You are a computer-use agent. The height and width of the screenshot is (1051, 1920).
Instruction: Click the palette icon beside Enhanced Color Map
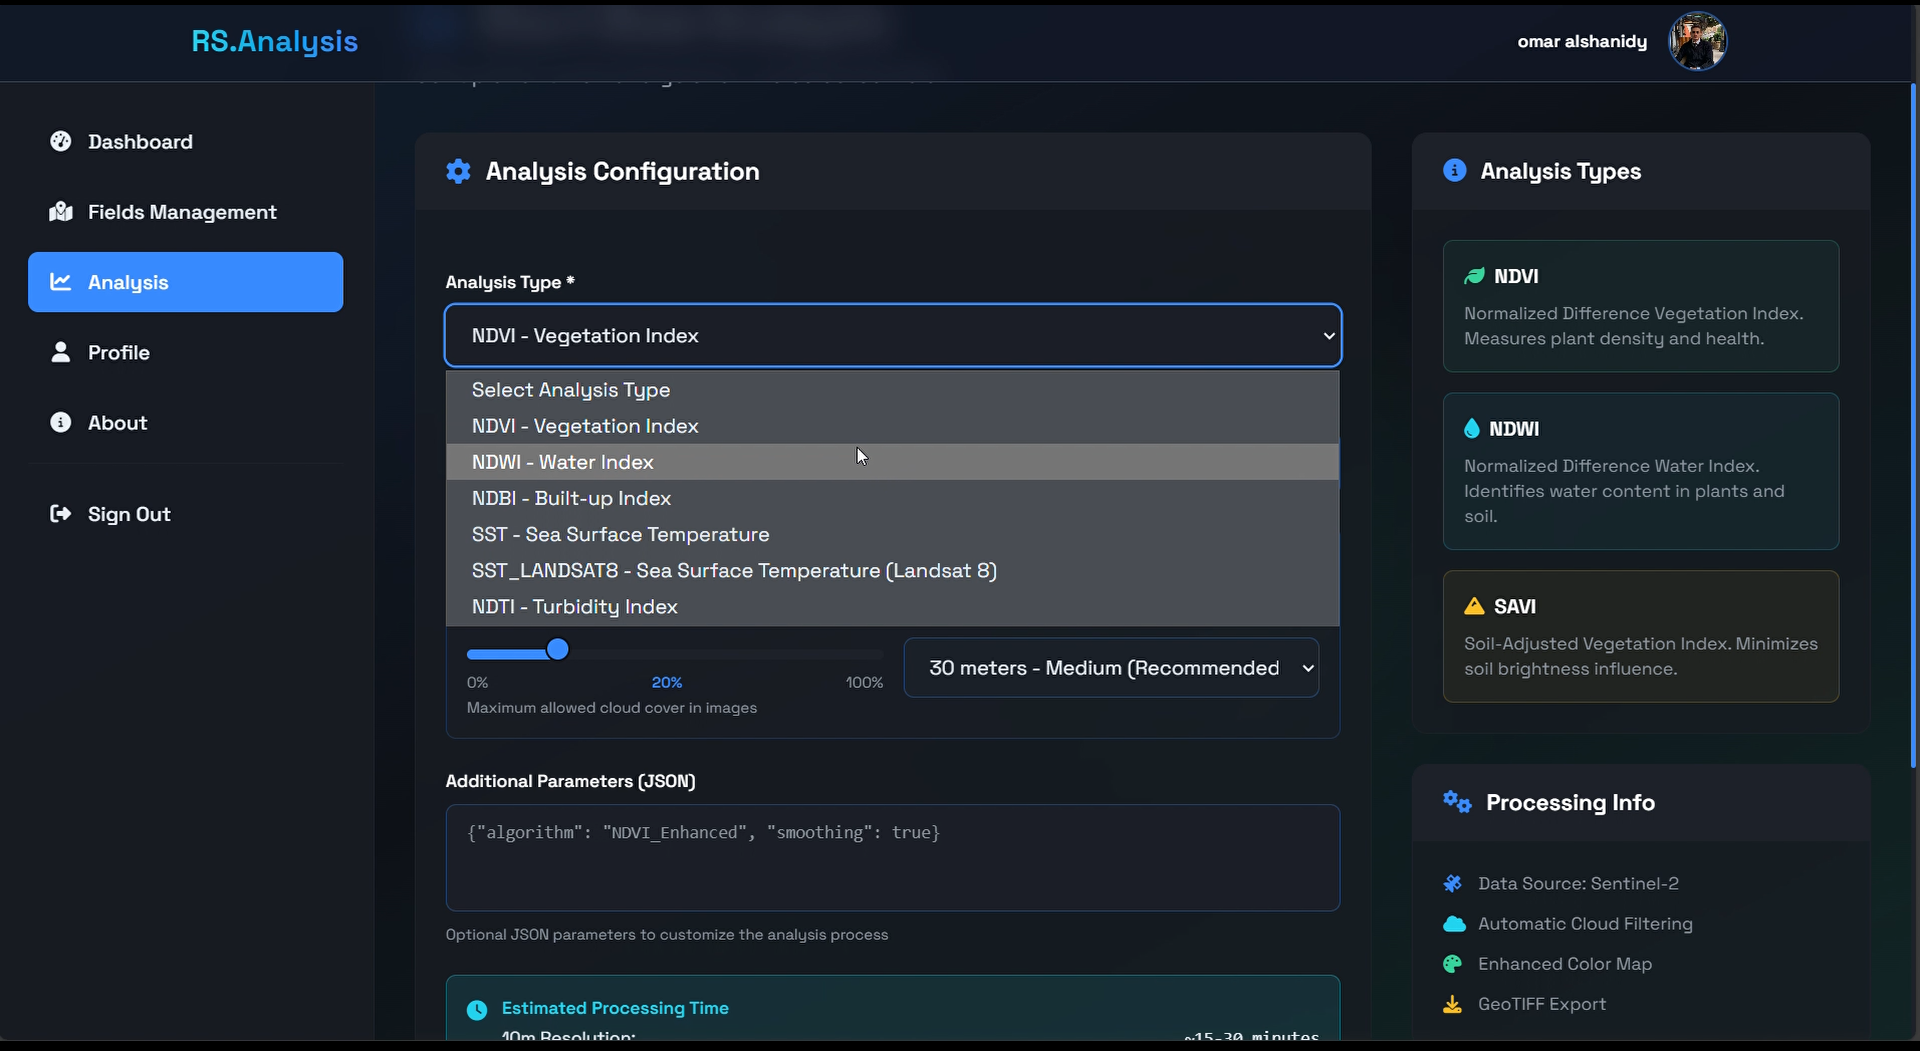pos(1453,964)
